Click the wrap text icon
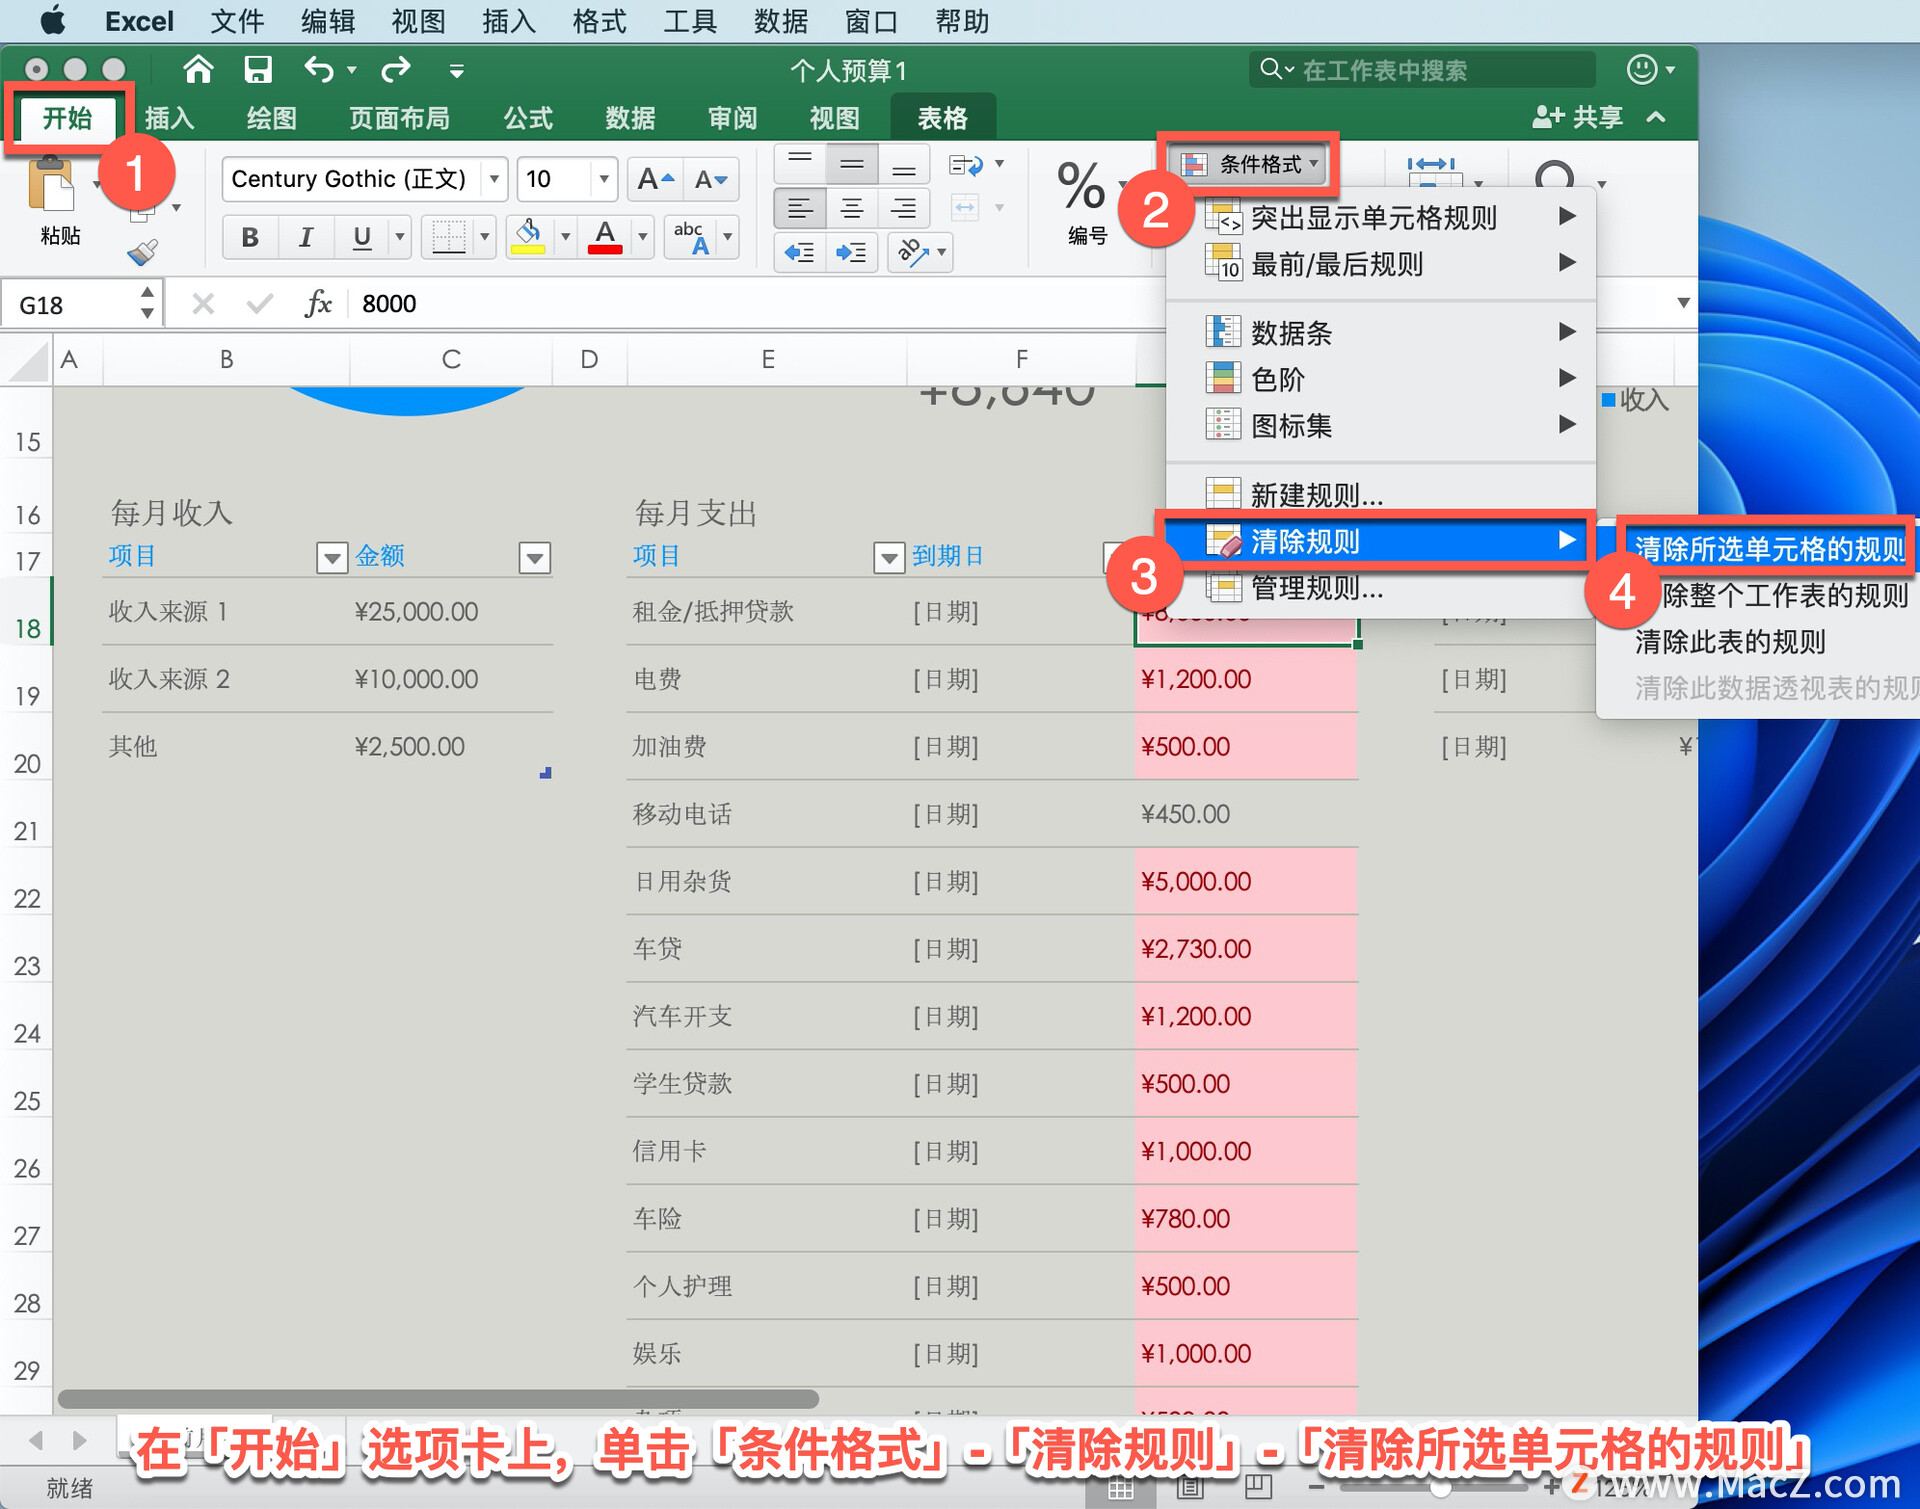Image resolution: width=1920 pixels, height=1509 pixels. coord(965,164)
